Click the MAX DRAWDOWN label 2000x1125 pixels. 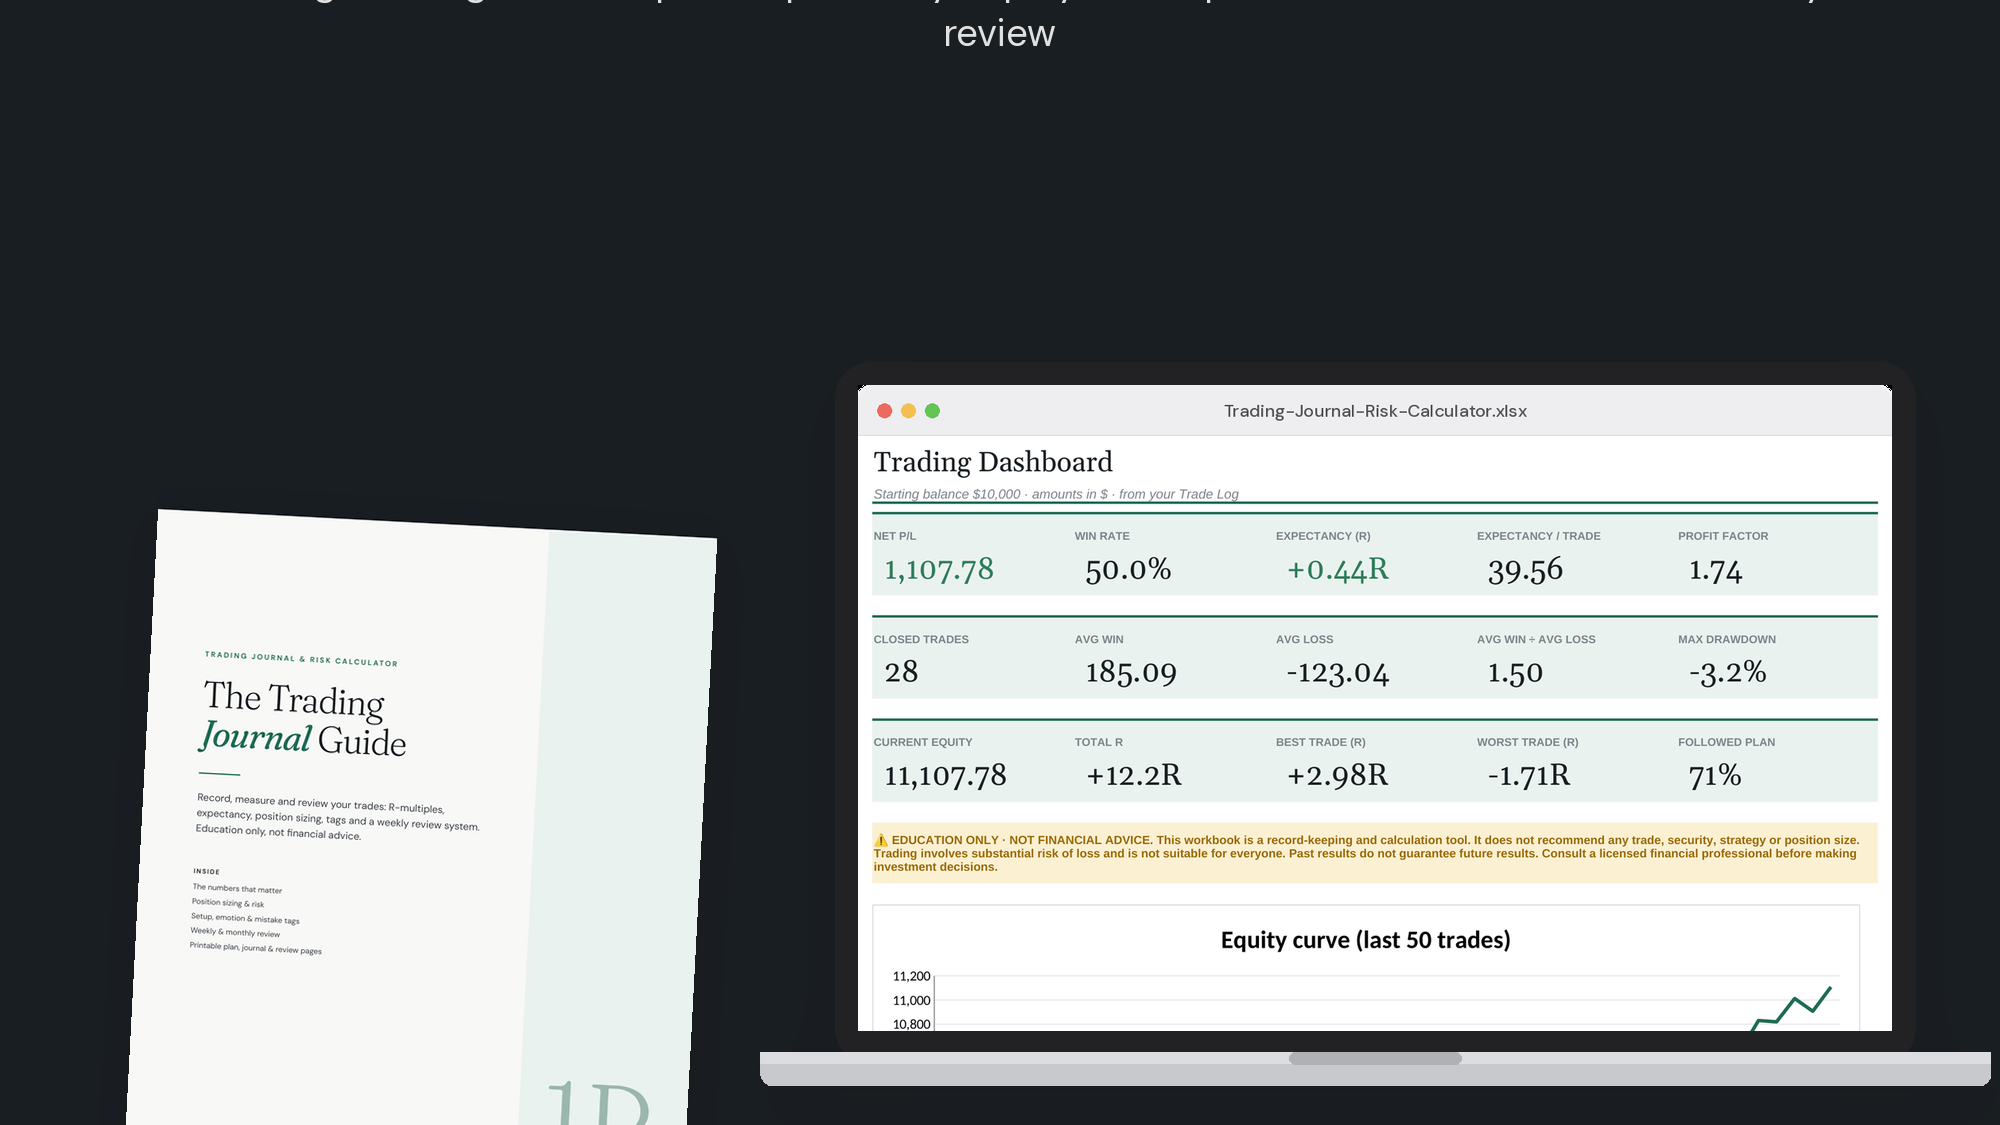[1727, 639]
